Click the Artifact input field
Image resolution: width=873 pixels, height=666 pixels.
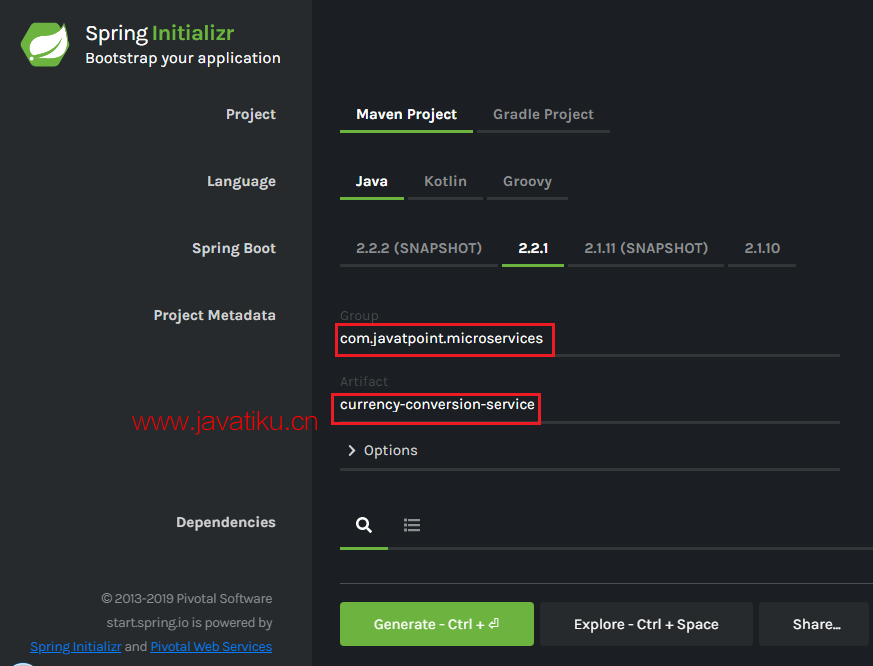coord(590,405)
